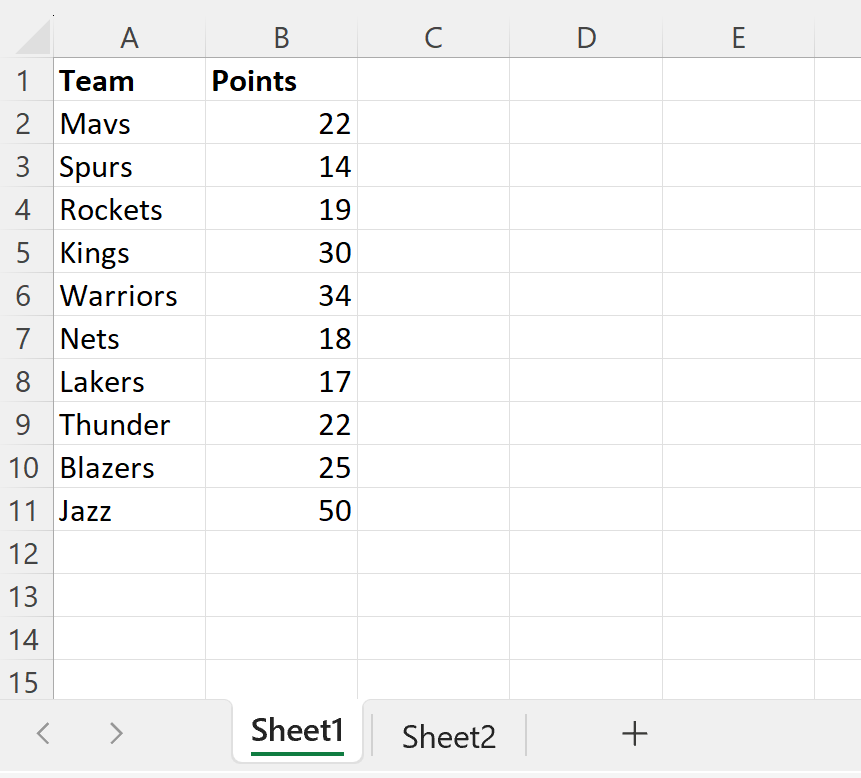
Task: Select column B header
Action: coord(281,37)
